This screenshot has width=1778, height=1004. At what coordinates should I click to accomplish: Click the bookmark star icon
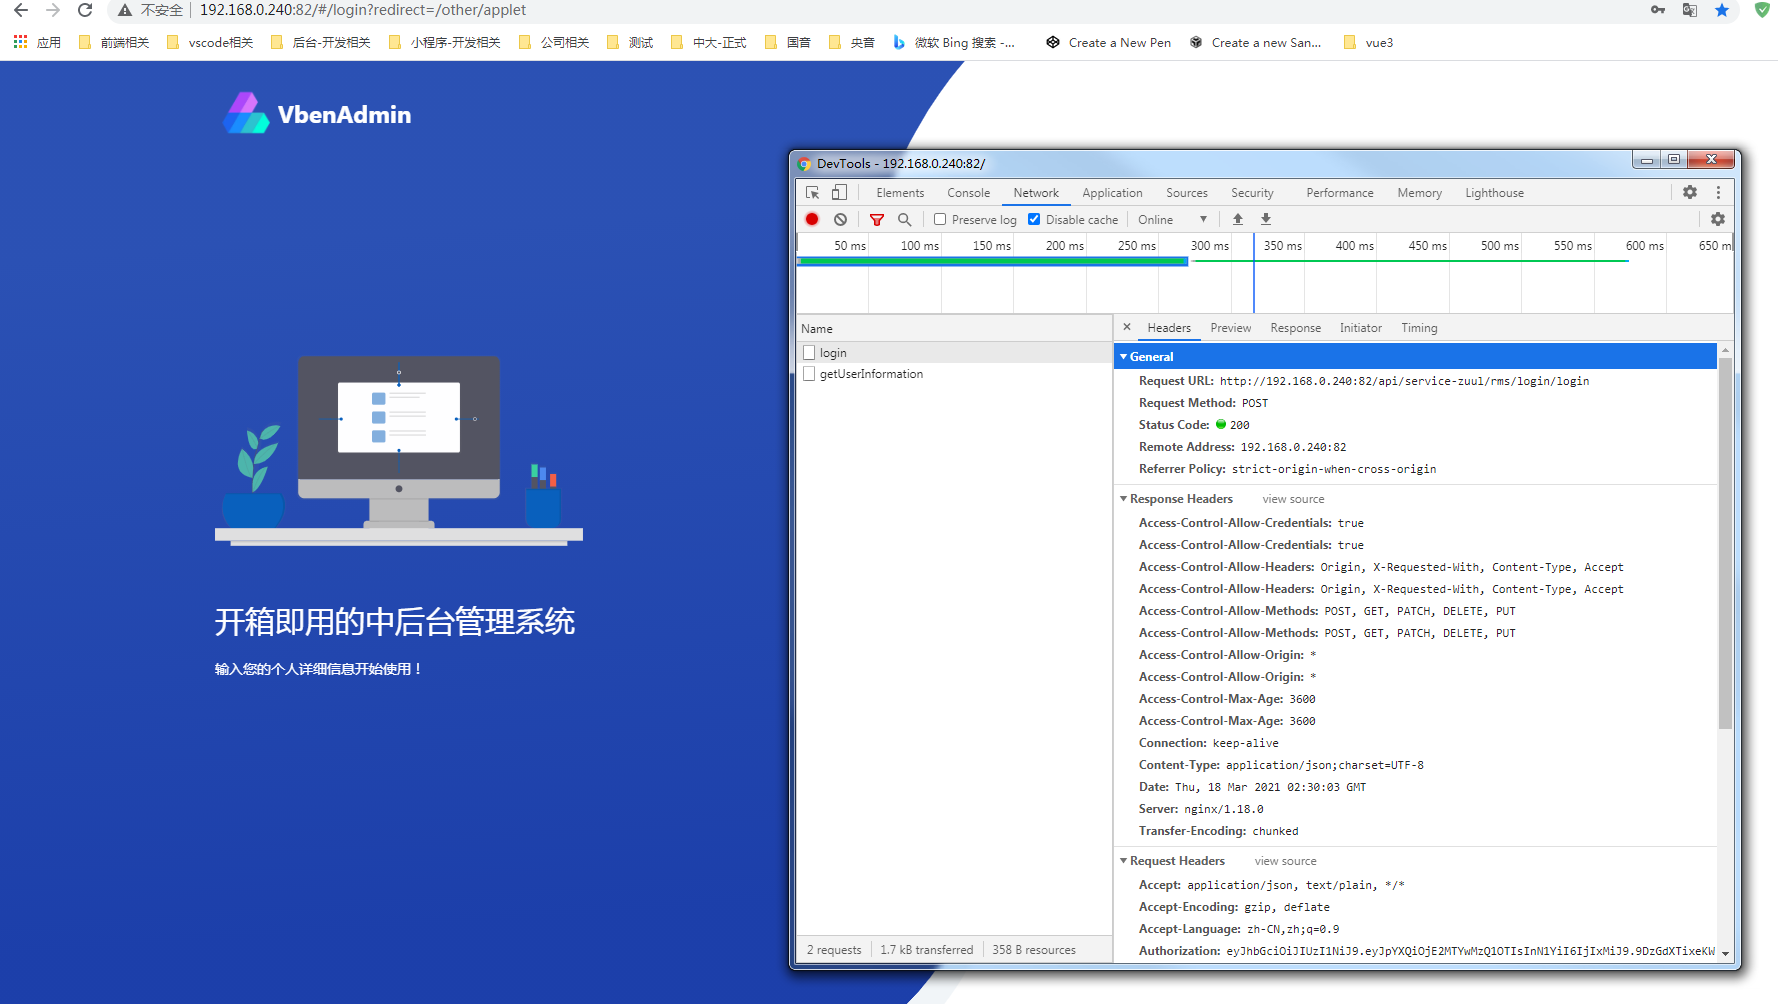click(1722, 10)
